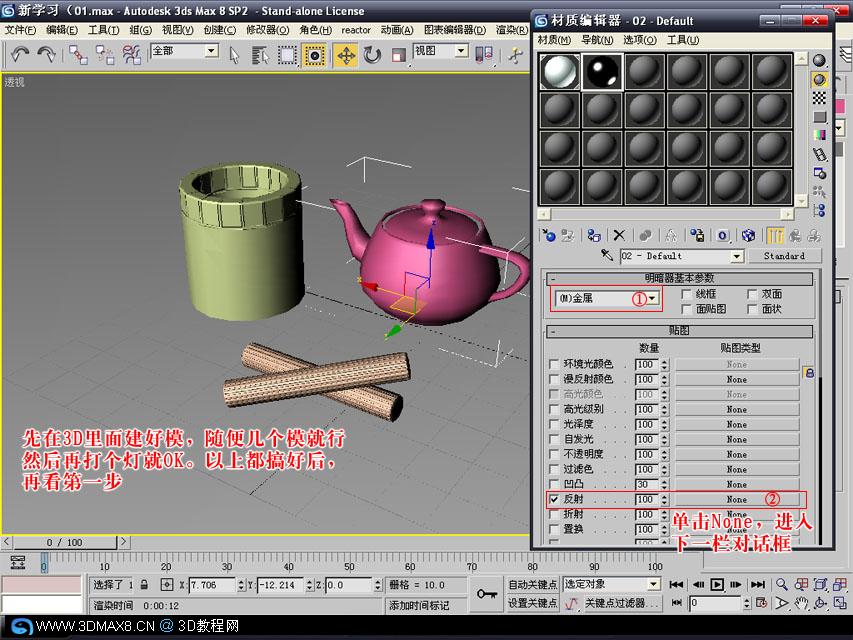This screenshot has width=853, height=640.
Task: Click the Undo arrow in main toolbar
Action: [20, 54]
